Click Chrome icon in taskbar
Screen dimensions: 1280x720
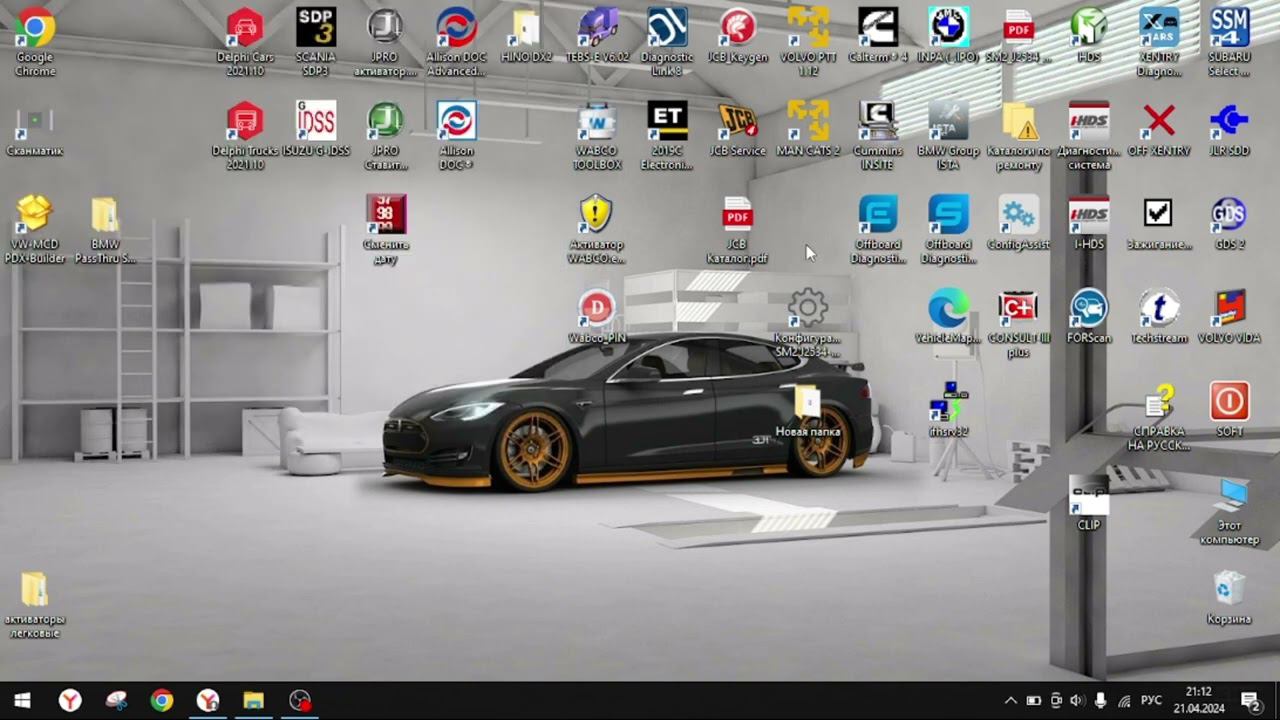point(162,701)
